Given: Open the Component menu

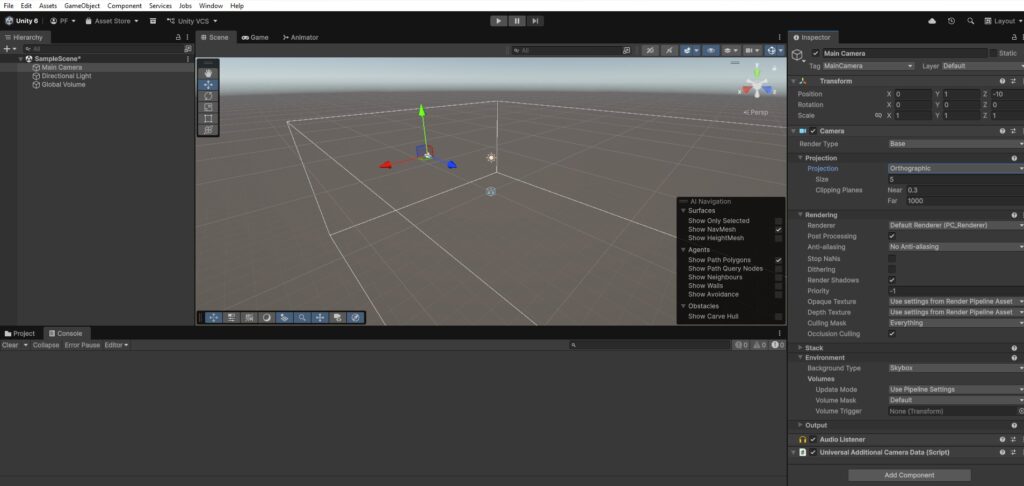Looking at the screenshot, I should (124, 5).
